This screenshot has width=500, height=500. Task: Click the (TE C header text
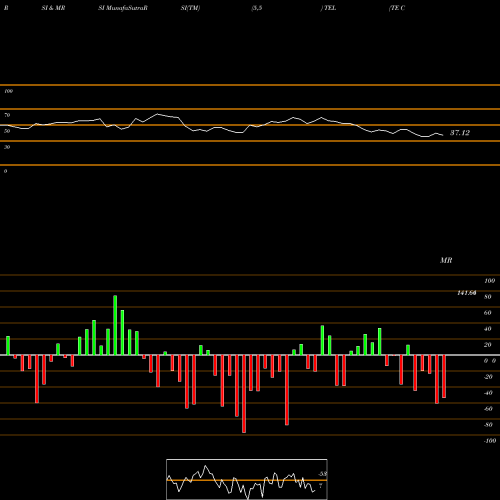click(x=397, y=8)
